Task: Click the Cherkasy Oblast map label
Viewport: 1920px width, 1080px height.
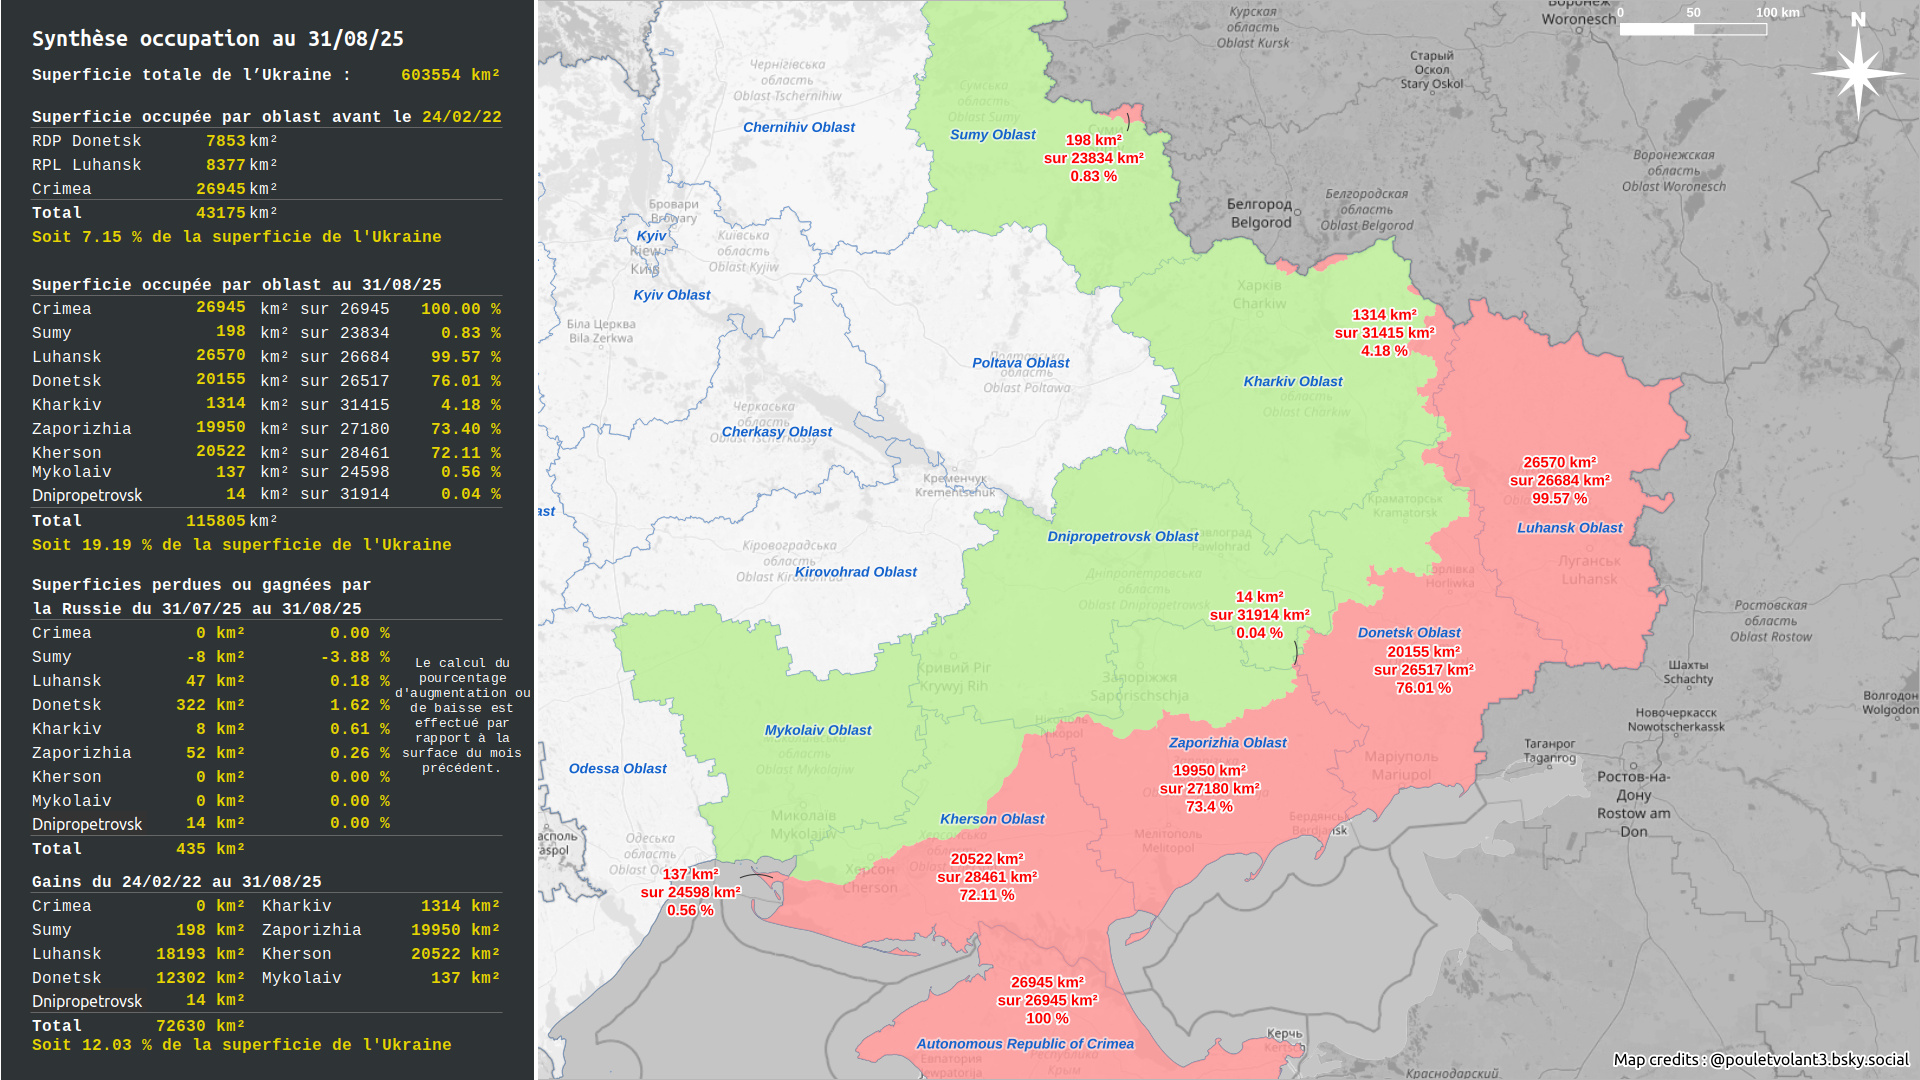Action: (777, 432)
